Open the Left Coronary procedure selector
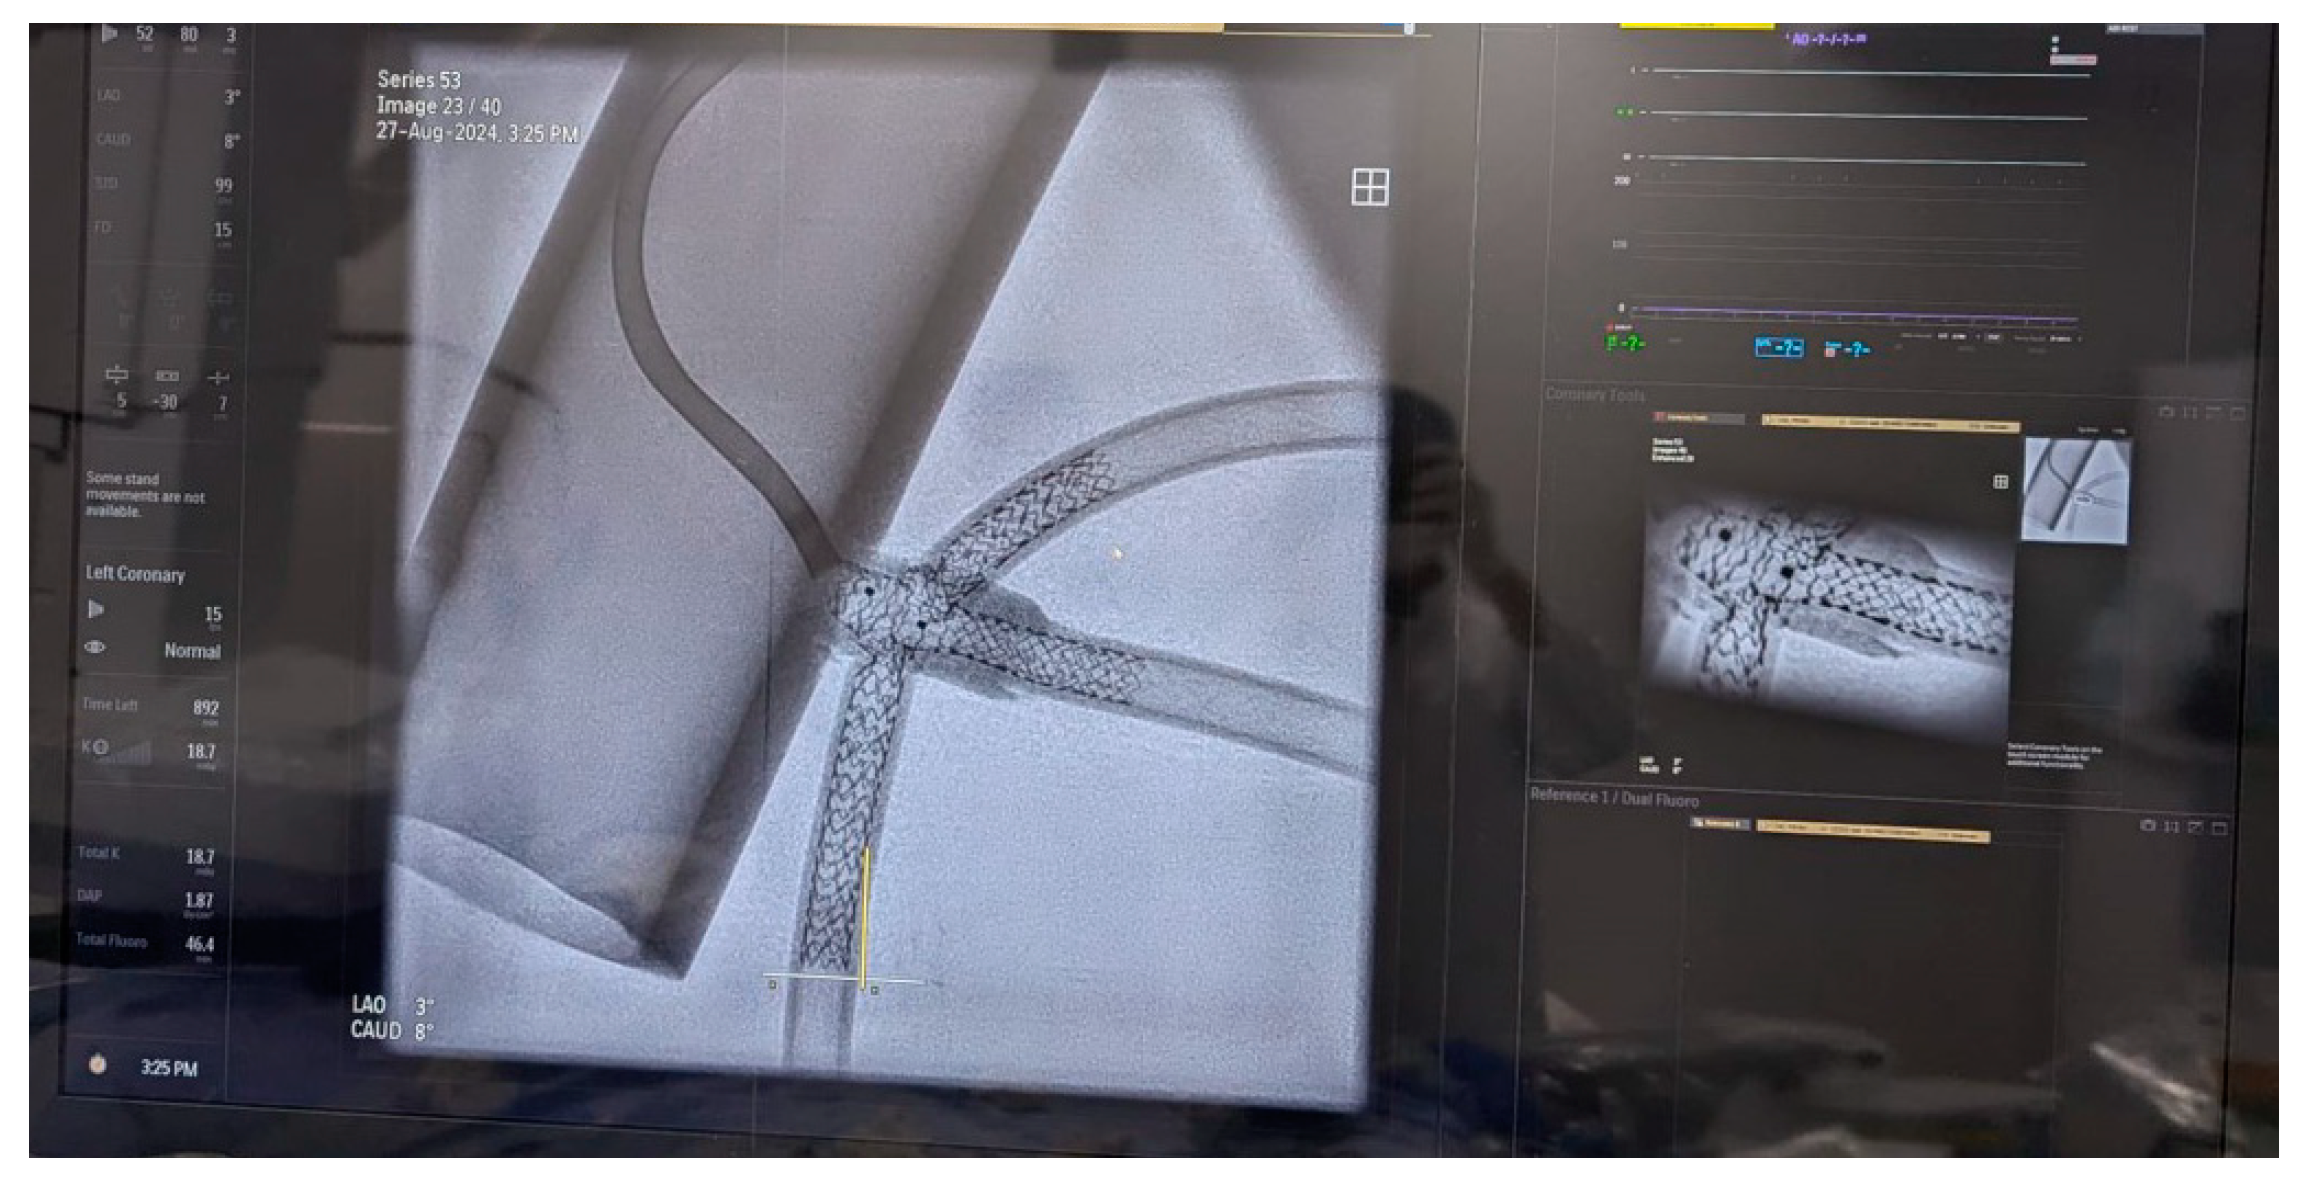 pyautogui.click(x=135, y=574)
